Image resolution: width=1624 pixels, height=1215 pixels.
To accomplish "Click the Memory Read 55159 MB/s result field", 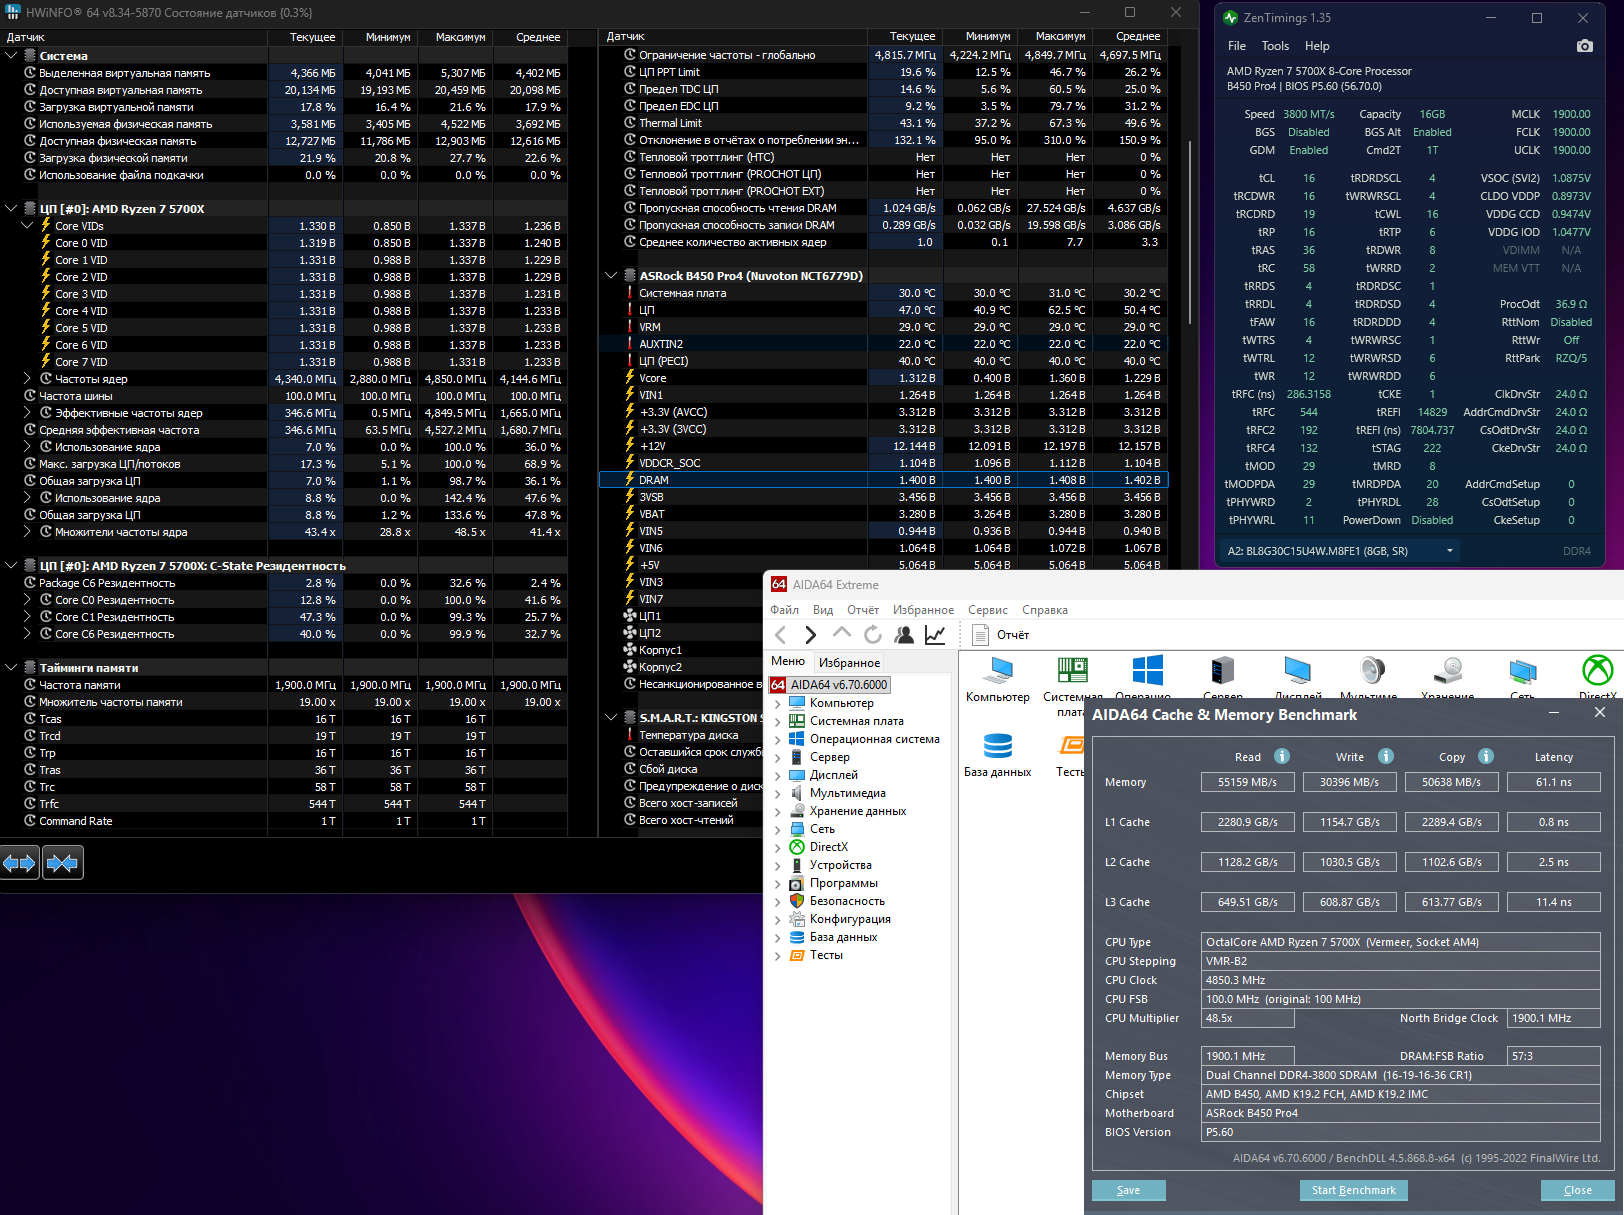I will coord(1248,782).
